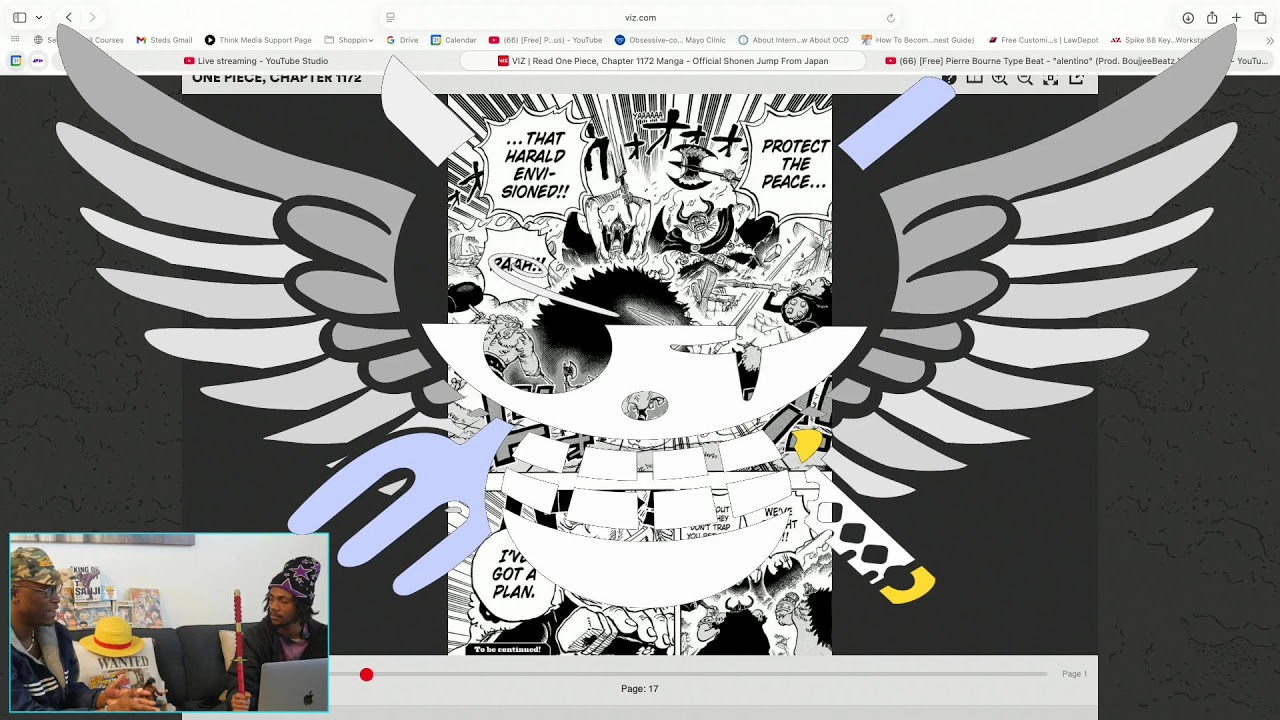Reload the page with refresh icon
Screen dimensions: 1280x720
click(891, 17)
